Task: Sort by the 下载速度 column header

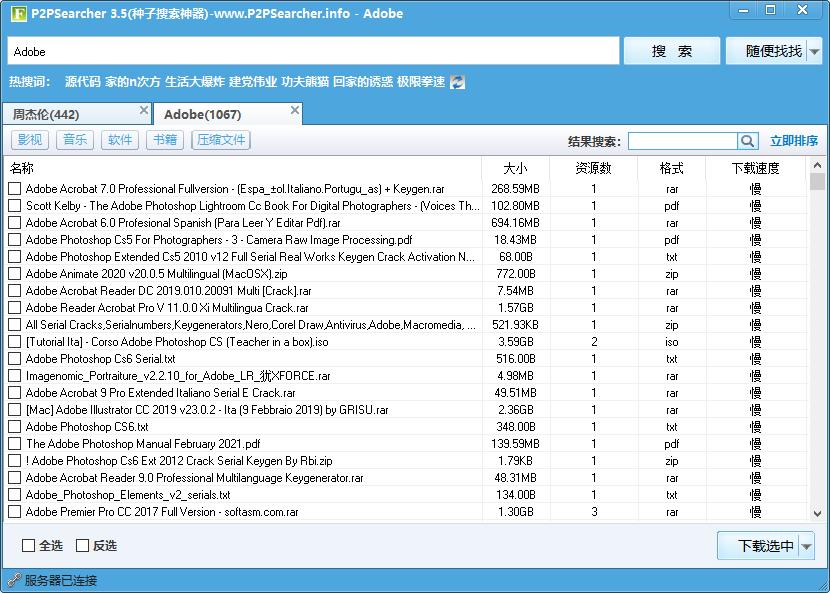Action: 755,168
